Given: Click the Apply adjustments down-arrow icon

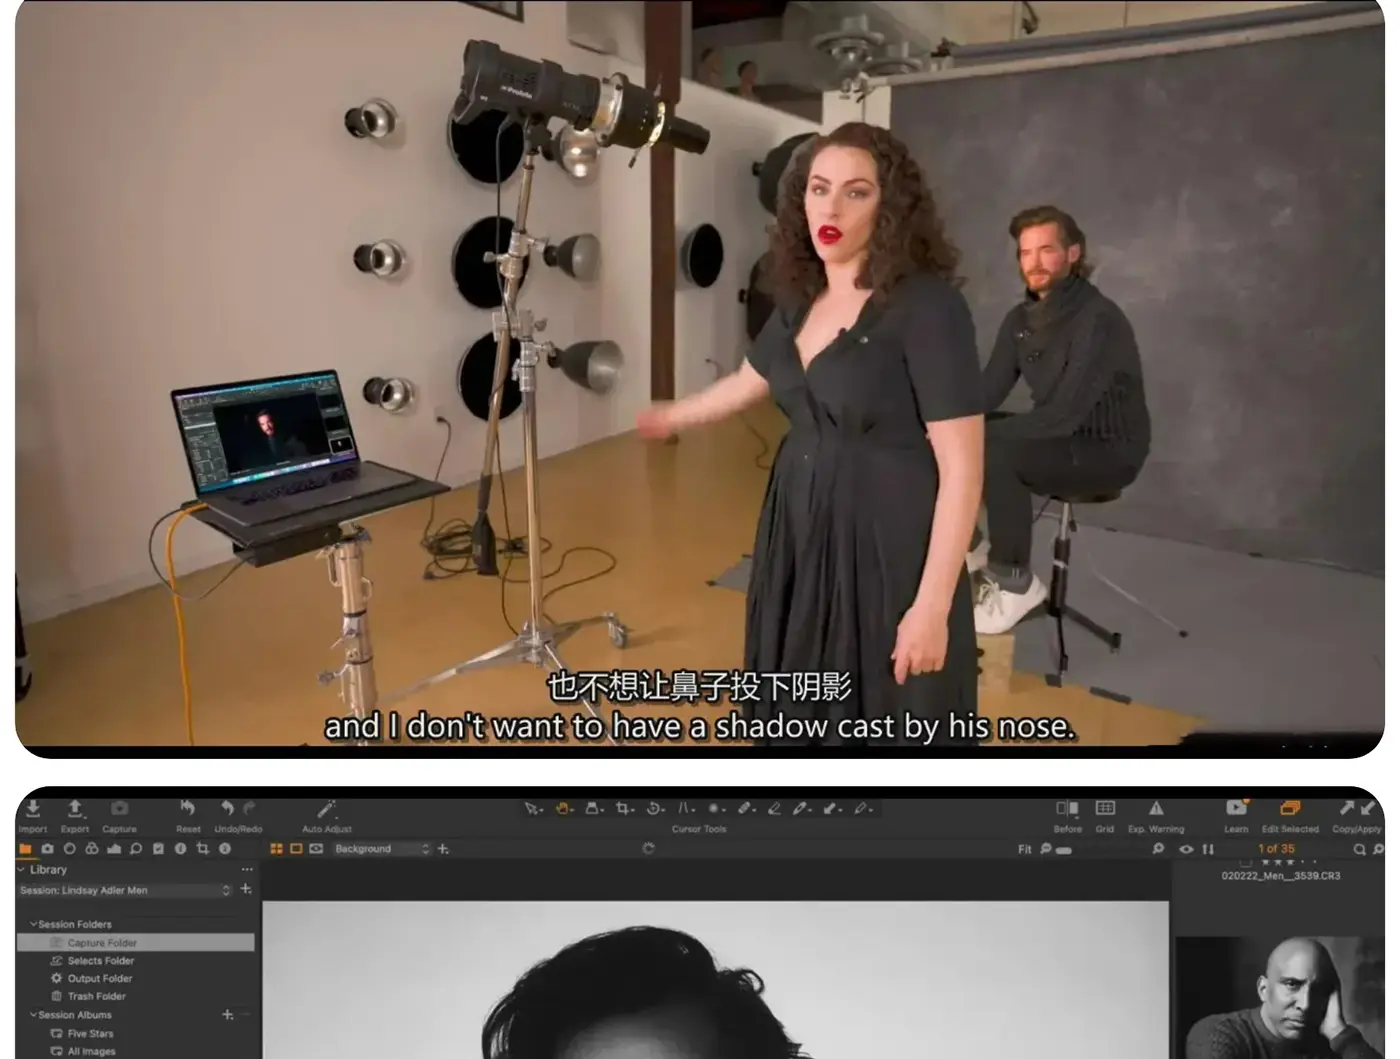Looking at the screenshot, I should pos(1367,808).
